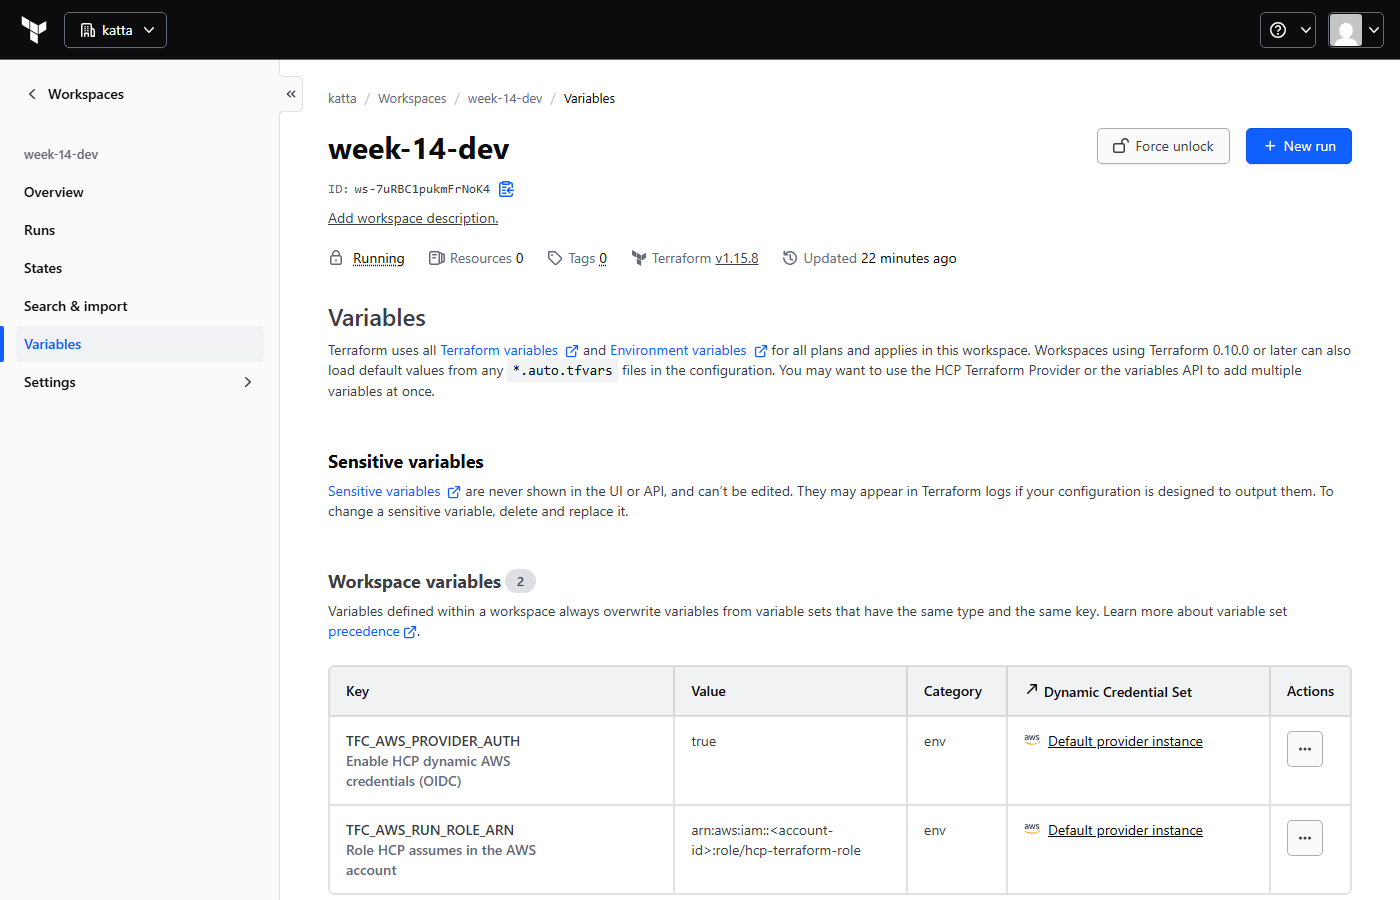The image size is (1400, 900).
Task: Click the lock icon beside Running
Action: (x=336, y=258)
